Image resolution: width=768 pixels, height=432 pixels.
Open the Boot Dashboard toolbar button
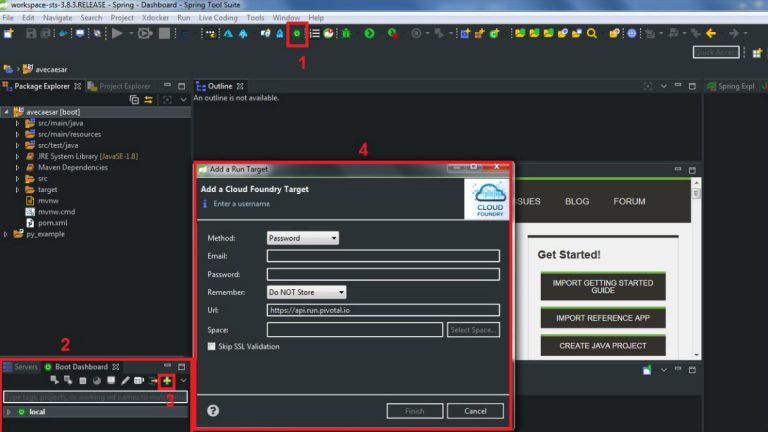[297, 33]
